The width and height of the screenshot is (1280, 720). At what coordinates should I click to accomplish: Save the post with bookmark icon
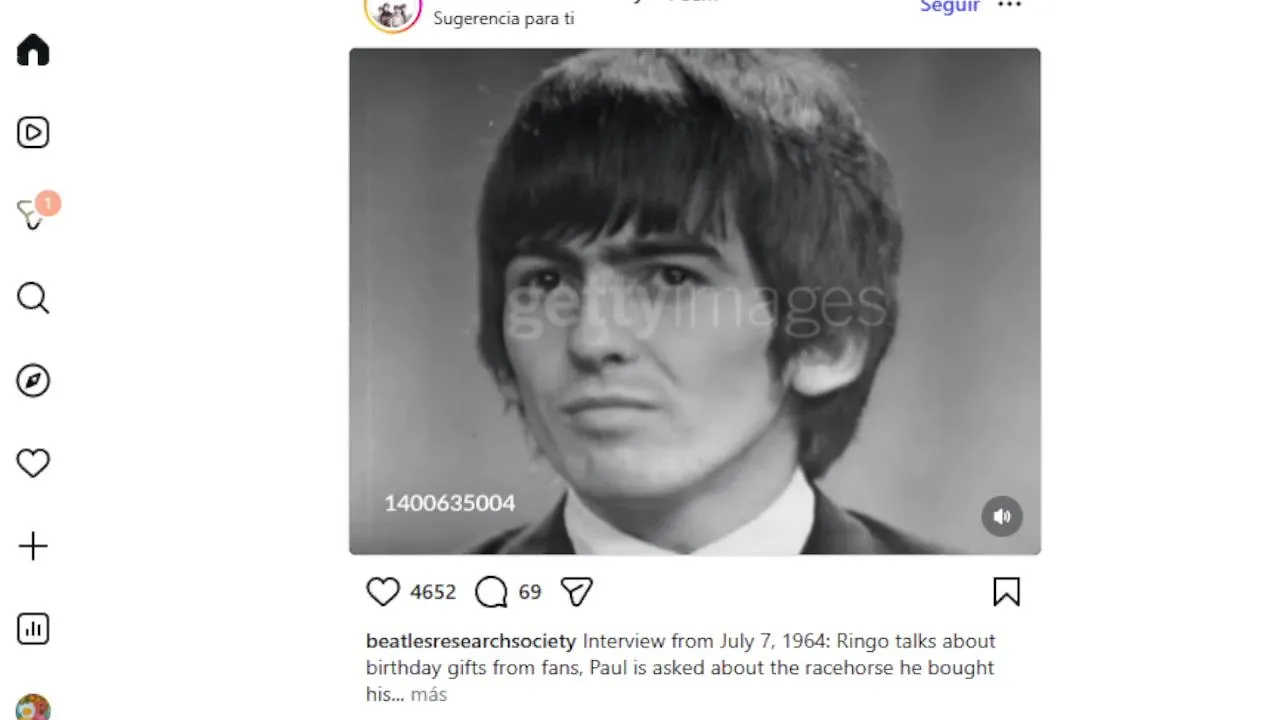(x=1006, y=592)
